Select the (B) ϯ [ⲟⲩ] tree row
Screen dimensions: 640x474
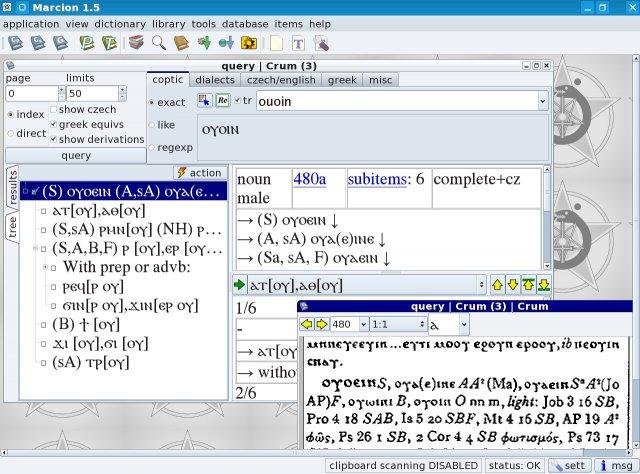pyautogui.click(x=86, y=325)
